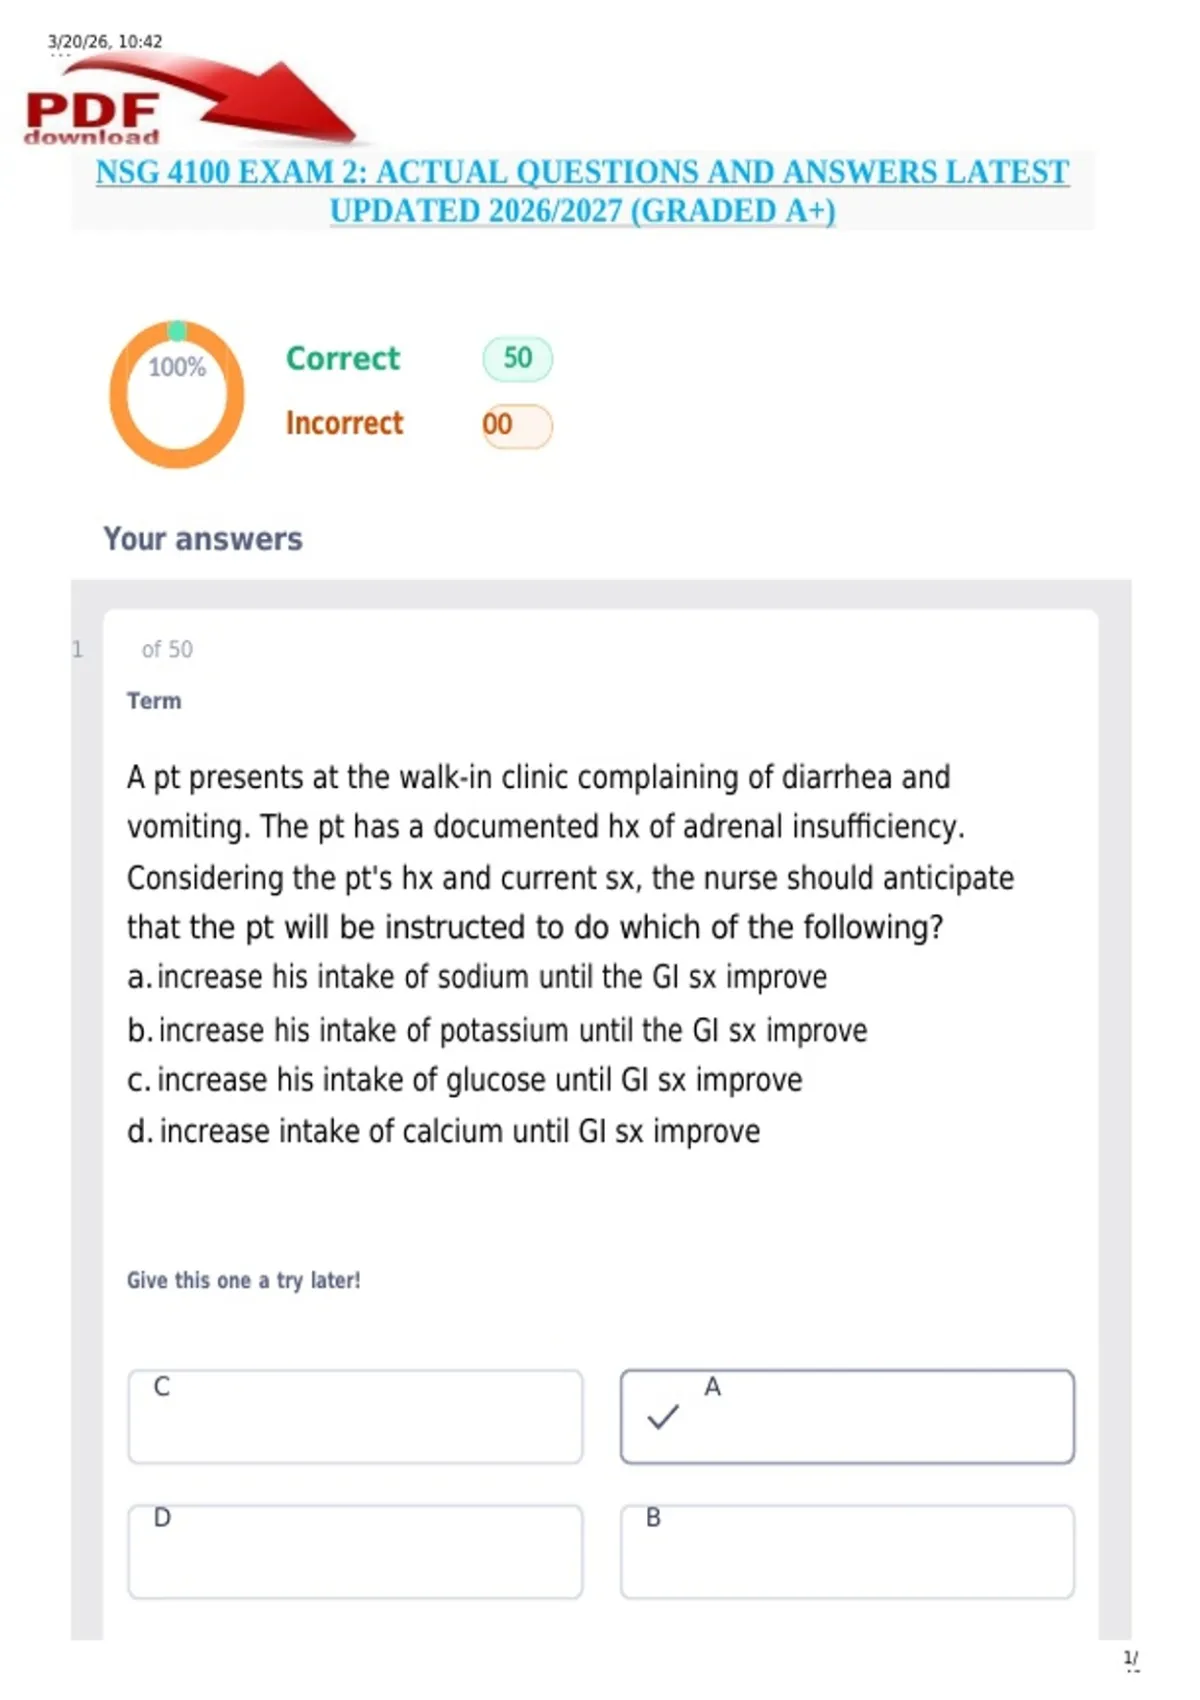
Task: Select answer option D
Action: click(355, 1551)
